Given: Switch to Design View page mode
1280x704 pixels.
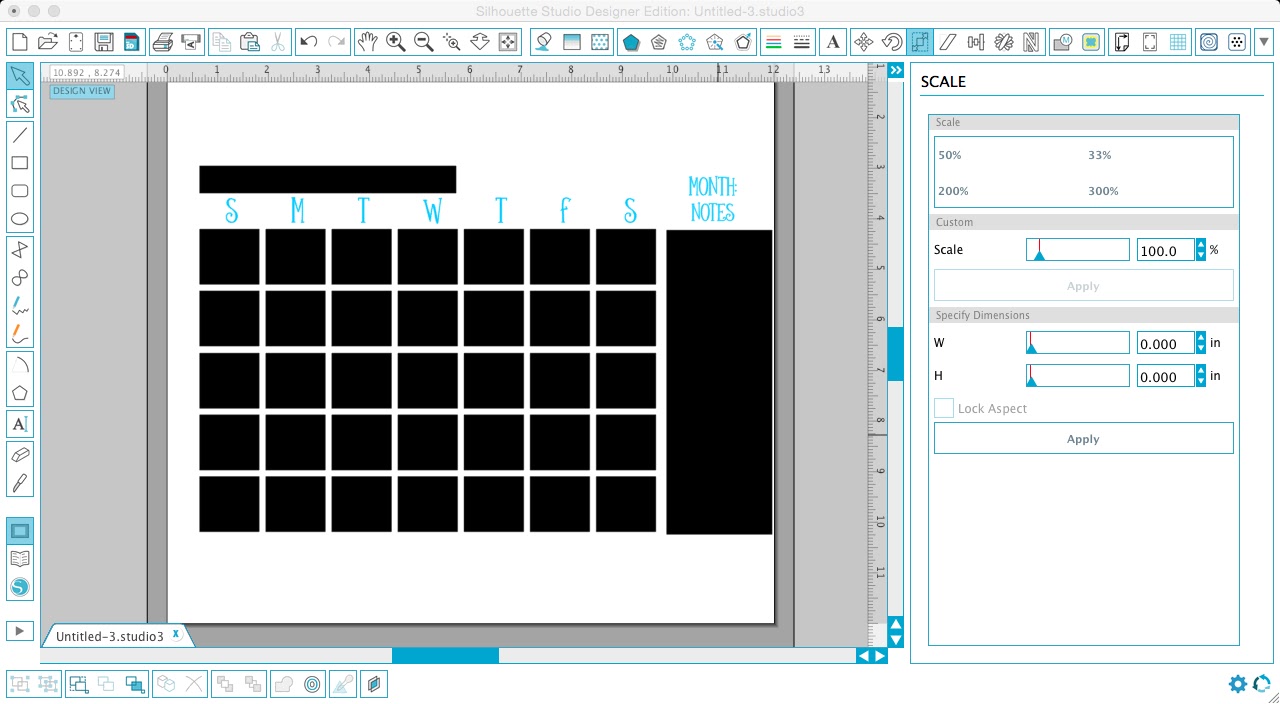Looking at the screenshot, I should point(20,531).
